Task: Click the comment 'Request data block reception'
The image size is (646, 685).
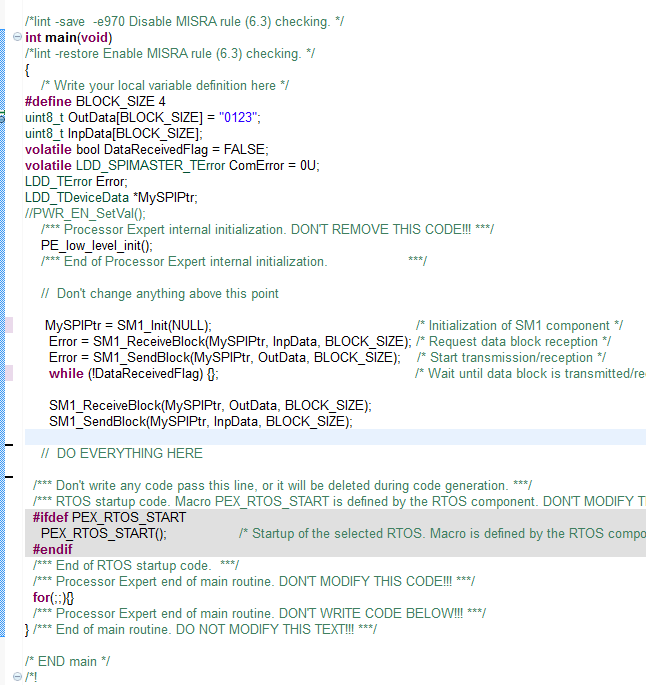Action: pos(513,342)
